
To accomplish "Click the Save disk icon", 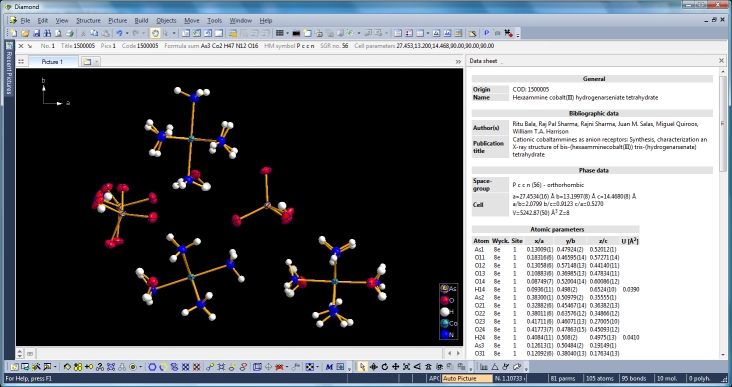I will pos(36,33).
